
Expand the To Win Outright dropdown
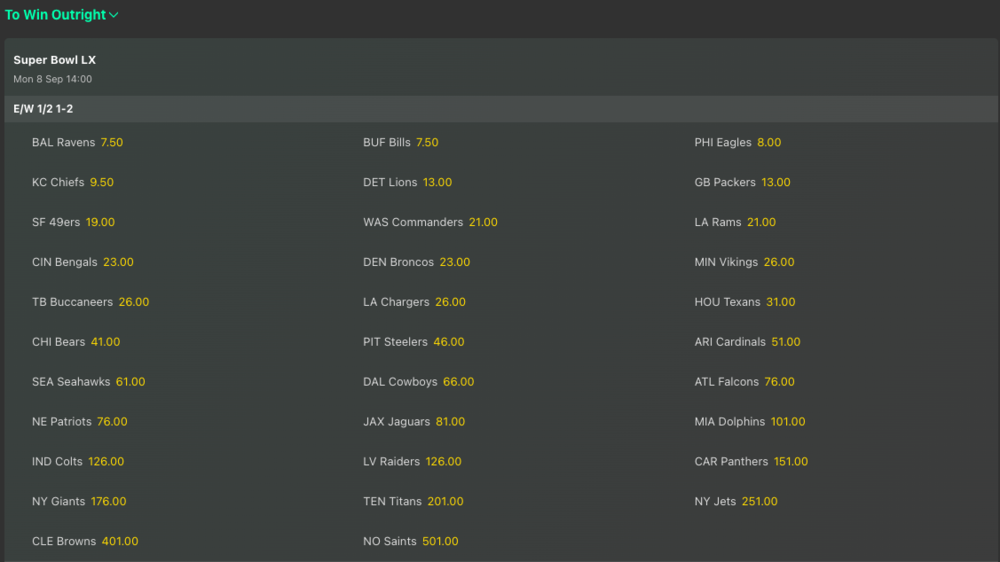(61, 15)
